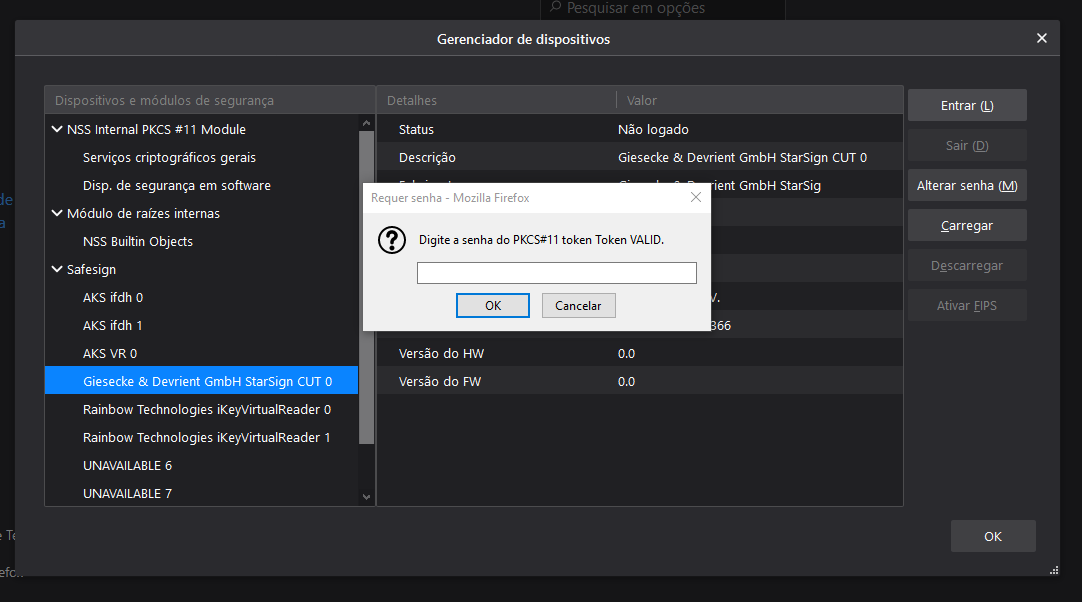Click the Alterar senha button
The height and width of the screenshot is (602, 1082).
(966, 185)
